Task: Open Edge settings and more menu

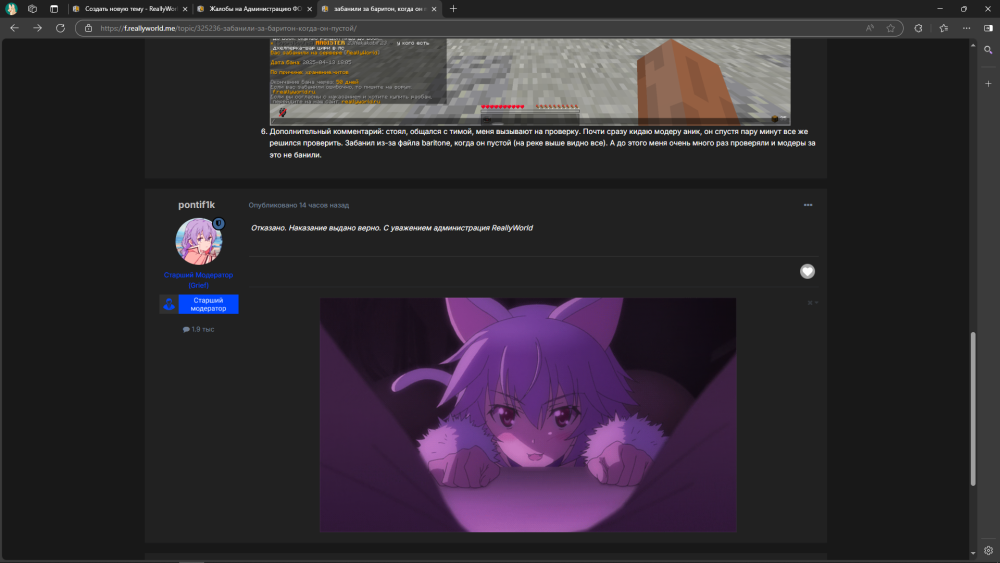Action: click(x=966, y=28)
